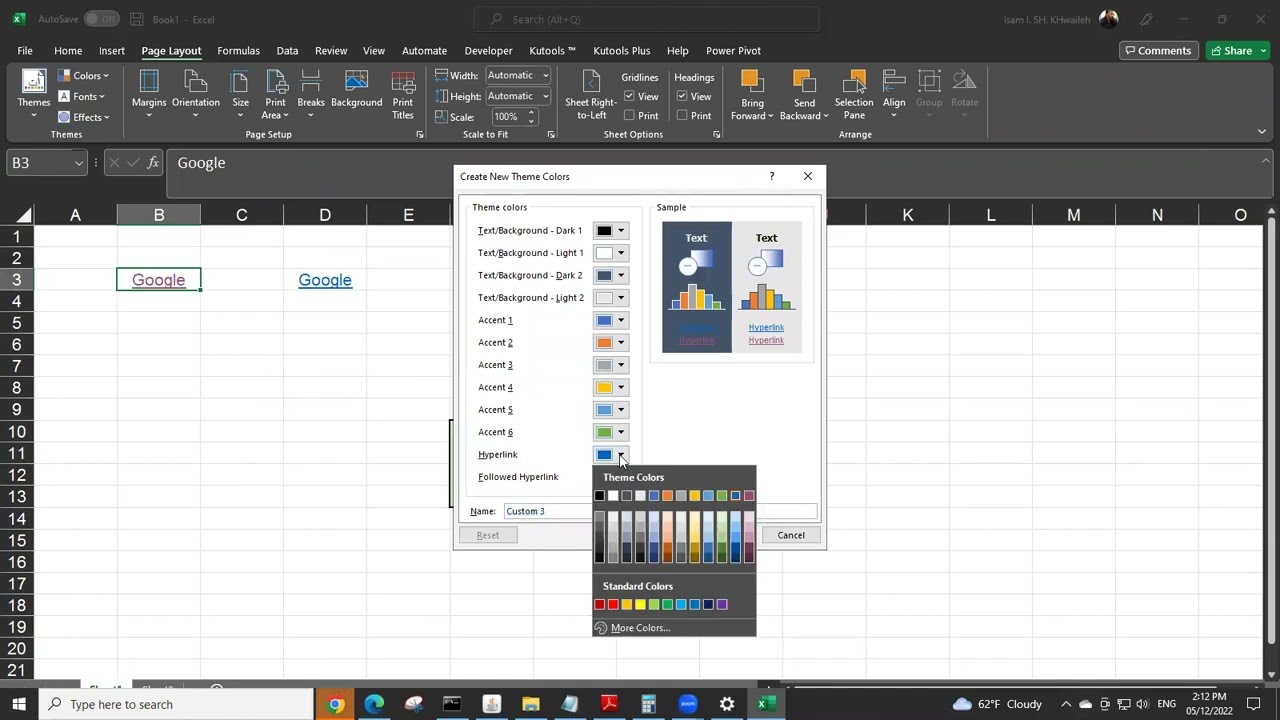Open the Themes gallery button
This screenshot has height=720, width=1280.
[33, 95]
